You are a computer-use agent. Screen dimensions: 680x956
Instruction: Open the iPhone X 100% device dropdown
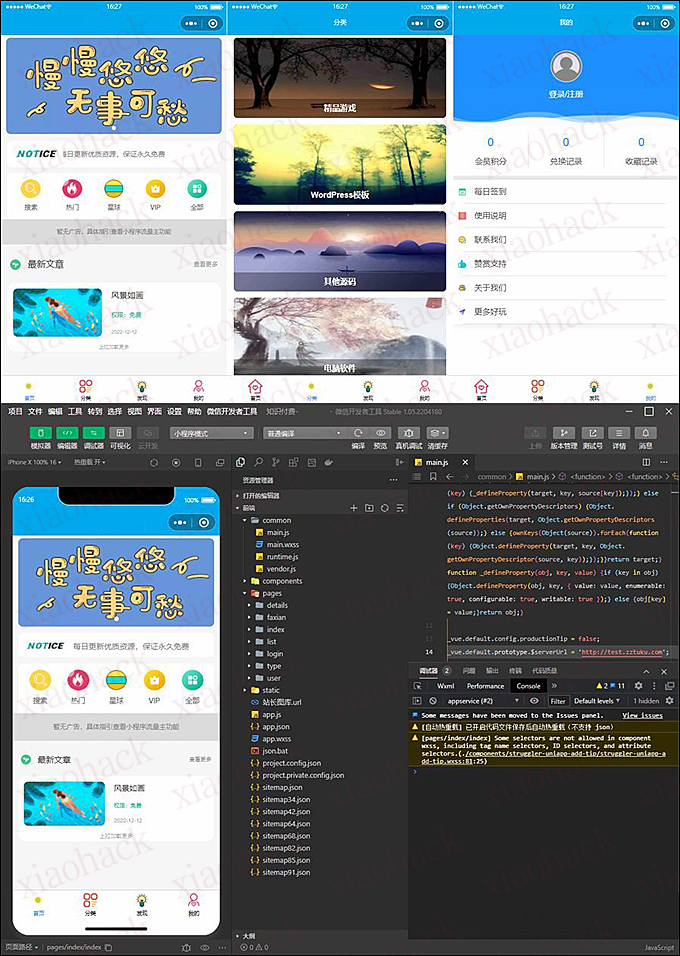pos(34,462)
